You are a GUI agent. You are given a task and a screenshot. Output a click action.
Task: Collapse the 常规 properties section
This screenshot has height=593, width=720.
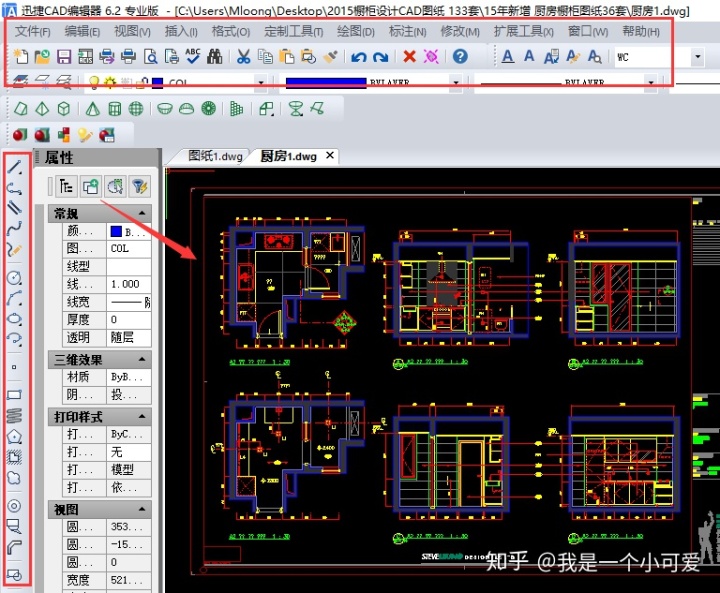point(142,213)
